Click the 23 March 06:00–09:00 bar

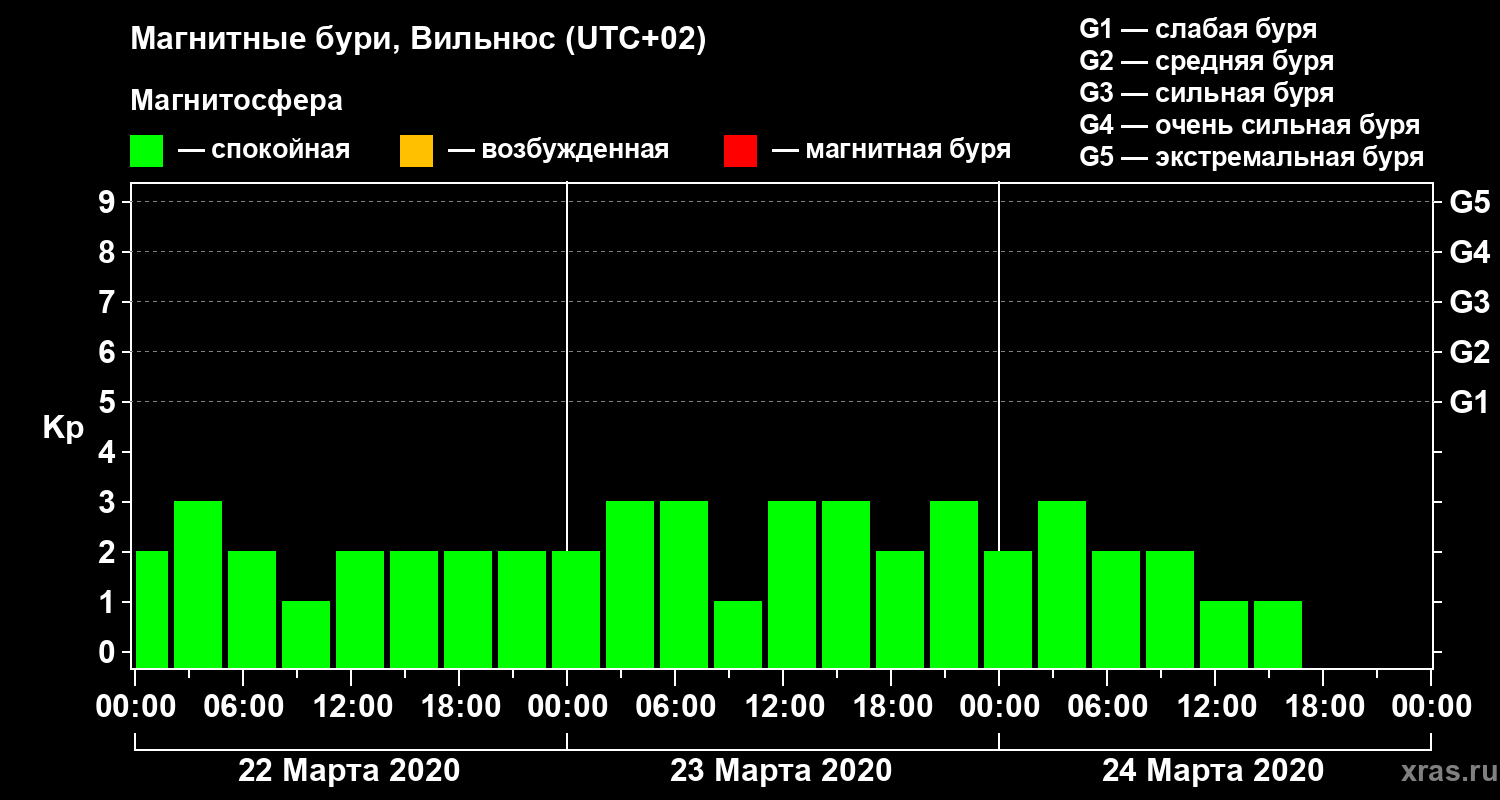[x=684, y=584]
